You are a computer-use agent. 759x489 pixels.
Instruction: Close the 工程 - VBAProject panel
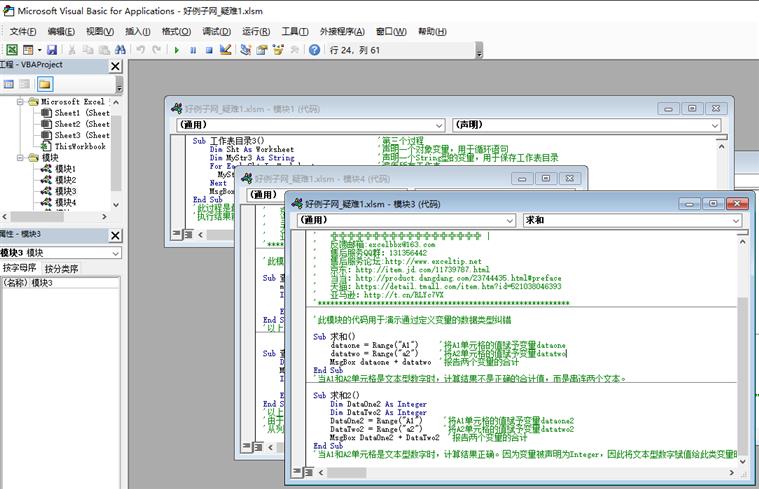pos(115,66)
